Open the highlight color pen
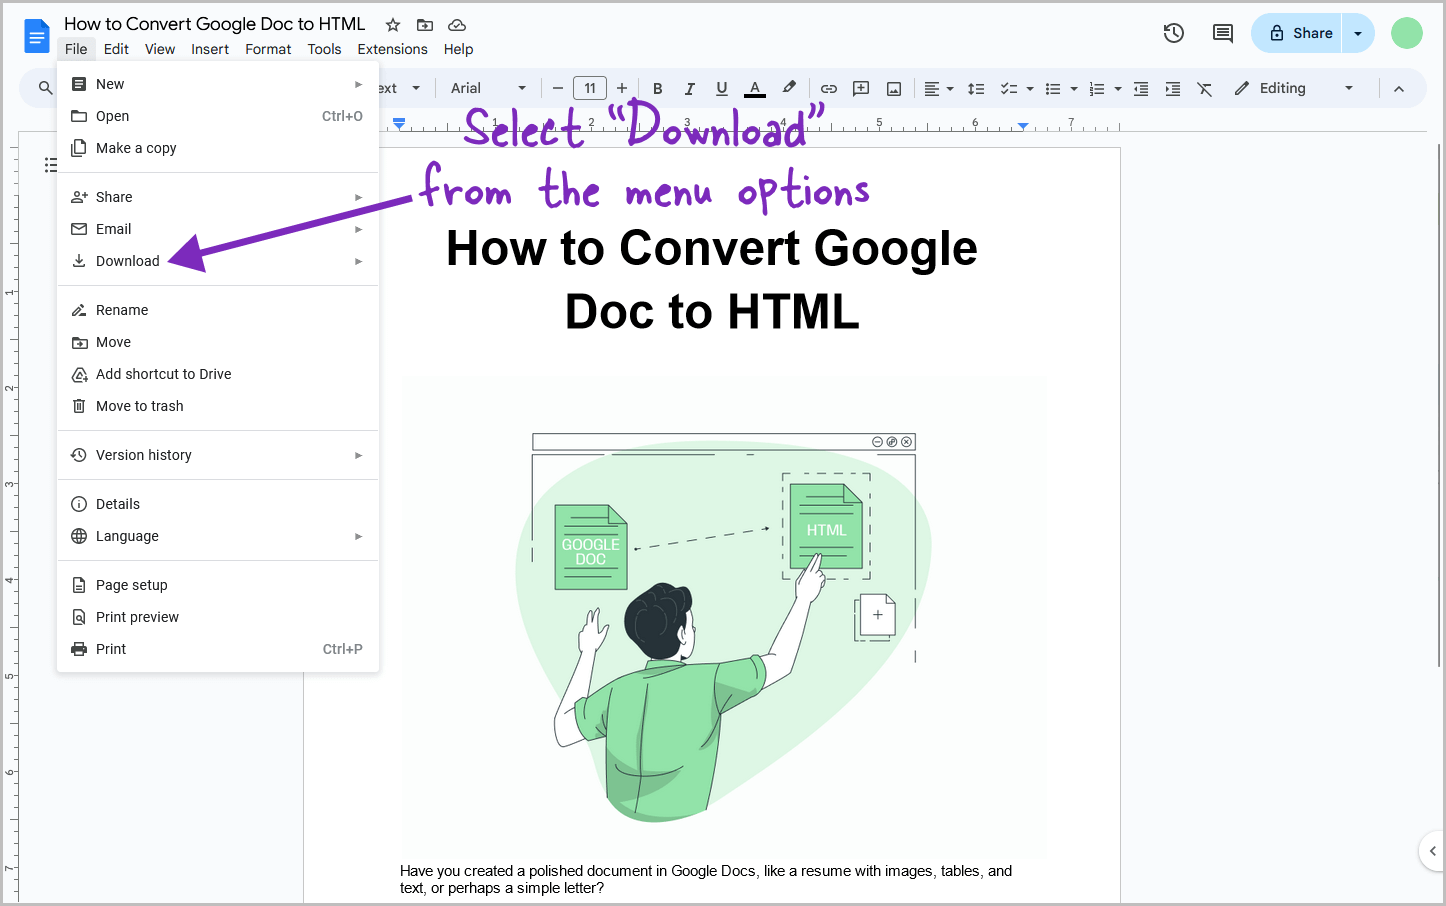1446x906 pixels. tap(789, 88)
